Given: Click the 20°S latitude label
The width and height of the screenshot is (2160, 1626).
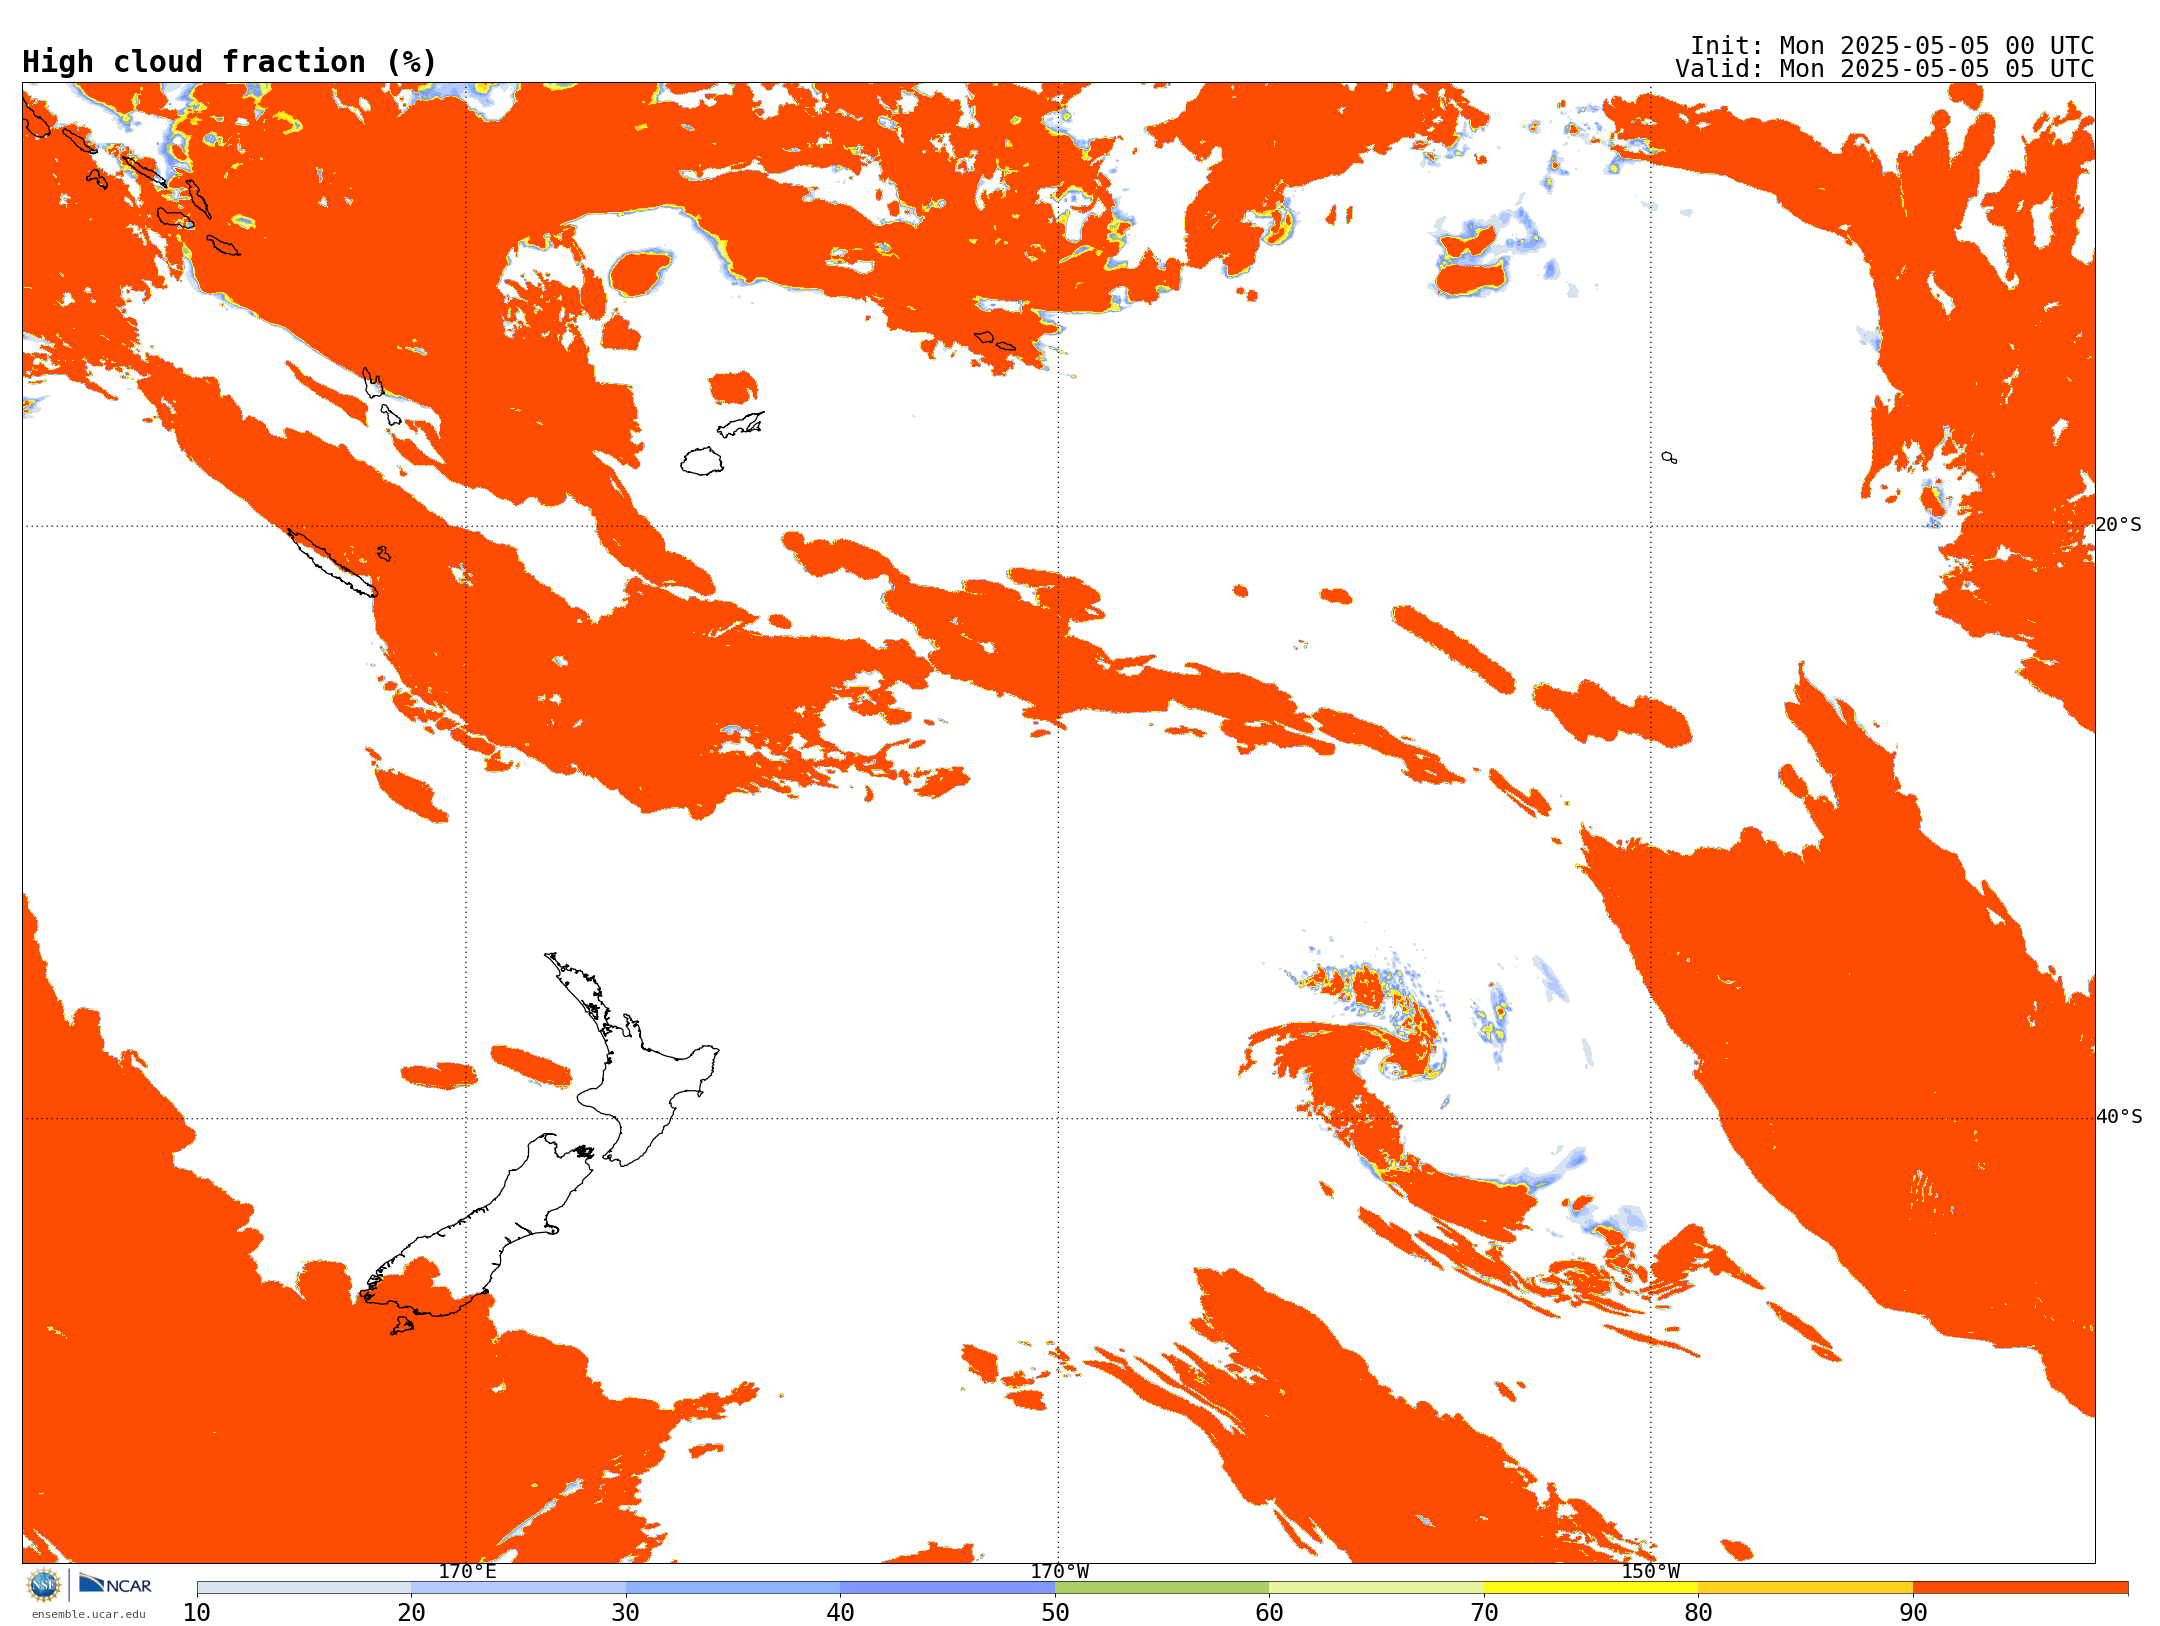Looking at the screenshot, I should (2118, 525).
